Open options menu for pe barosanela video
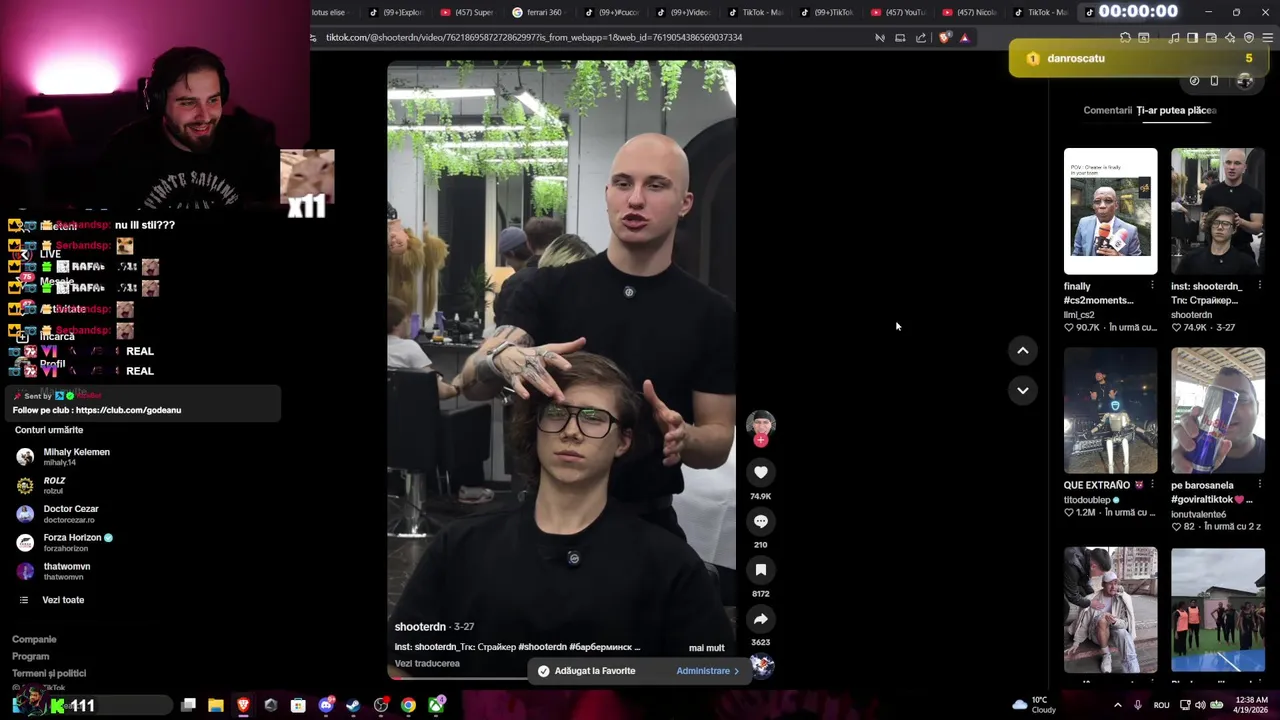Screen dimensions: 1280x720 (x=1259, y=485)
